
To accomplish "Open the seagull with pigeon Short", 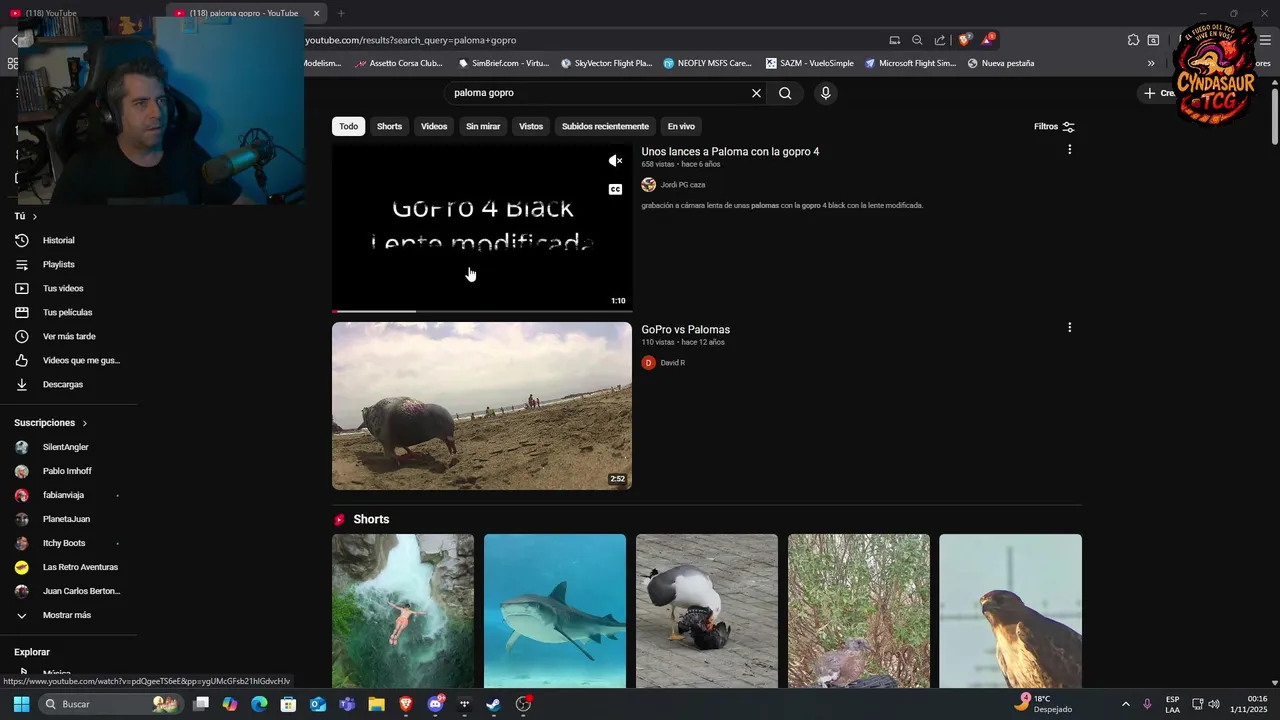I will click(707, 611).
